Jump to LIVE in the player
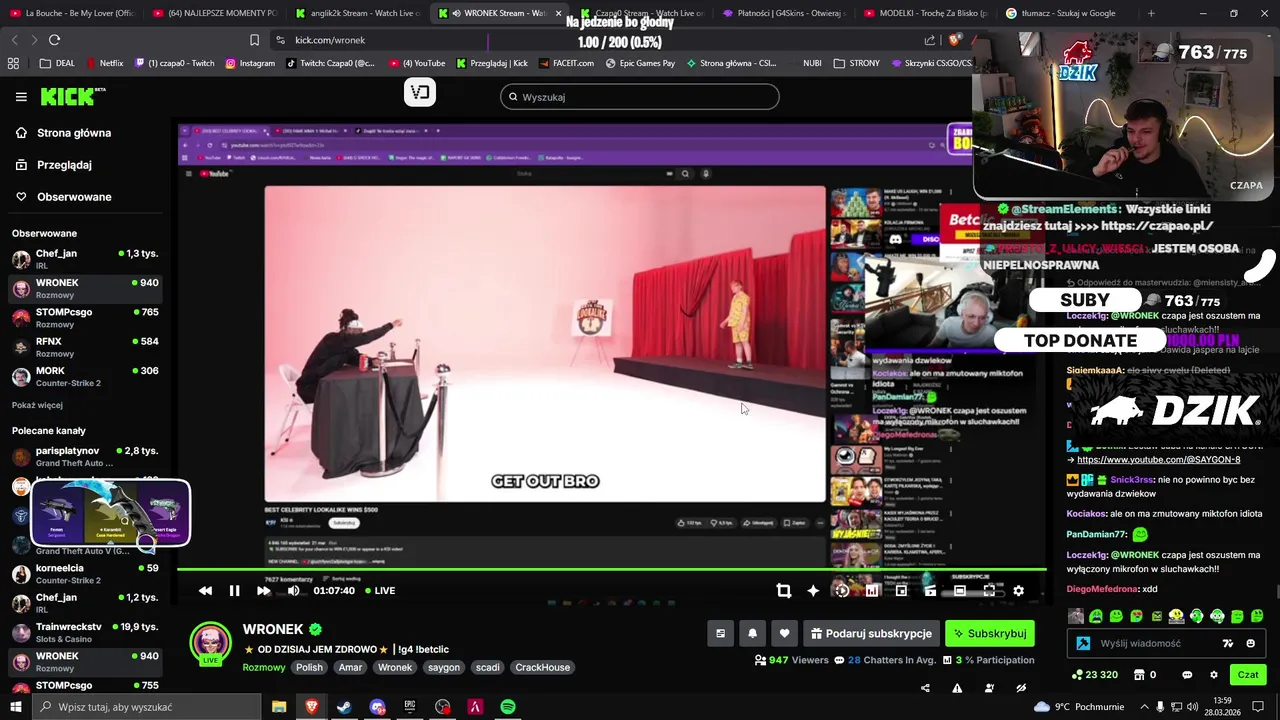This screenshot has height=720, width=1280. point(380,591)
